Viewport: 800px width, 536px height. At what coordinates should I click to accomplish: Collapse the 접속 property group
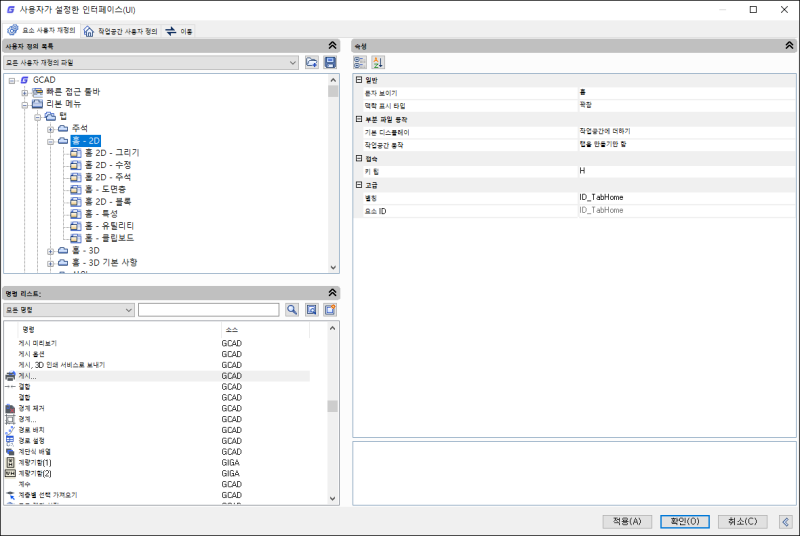359,159
